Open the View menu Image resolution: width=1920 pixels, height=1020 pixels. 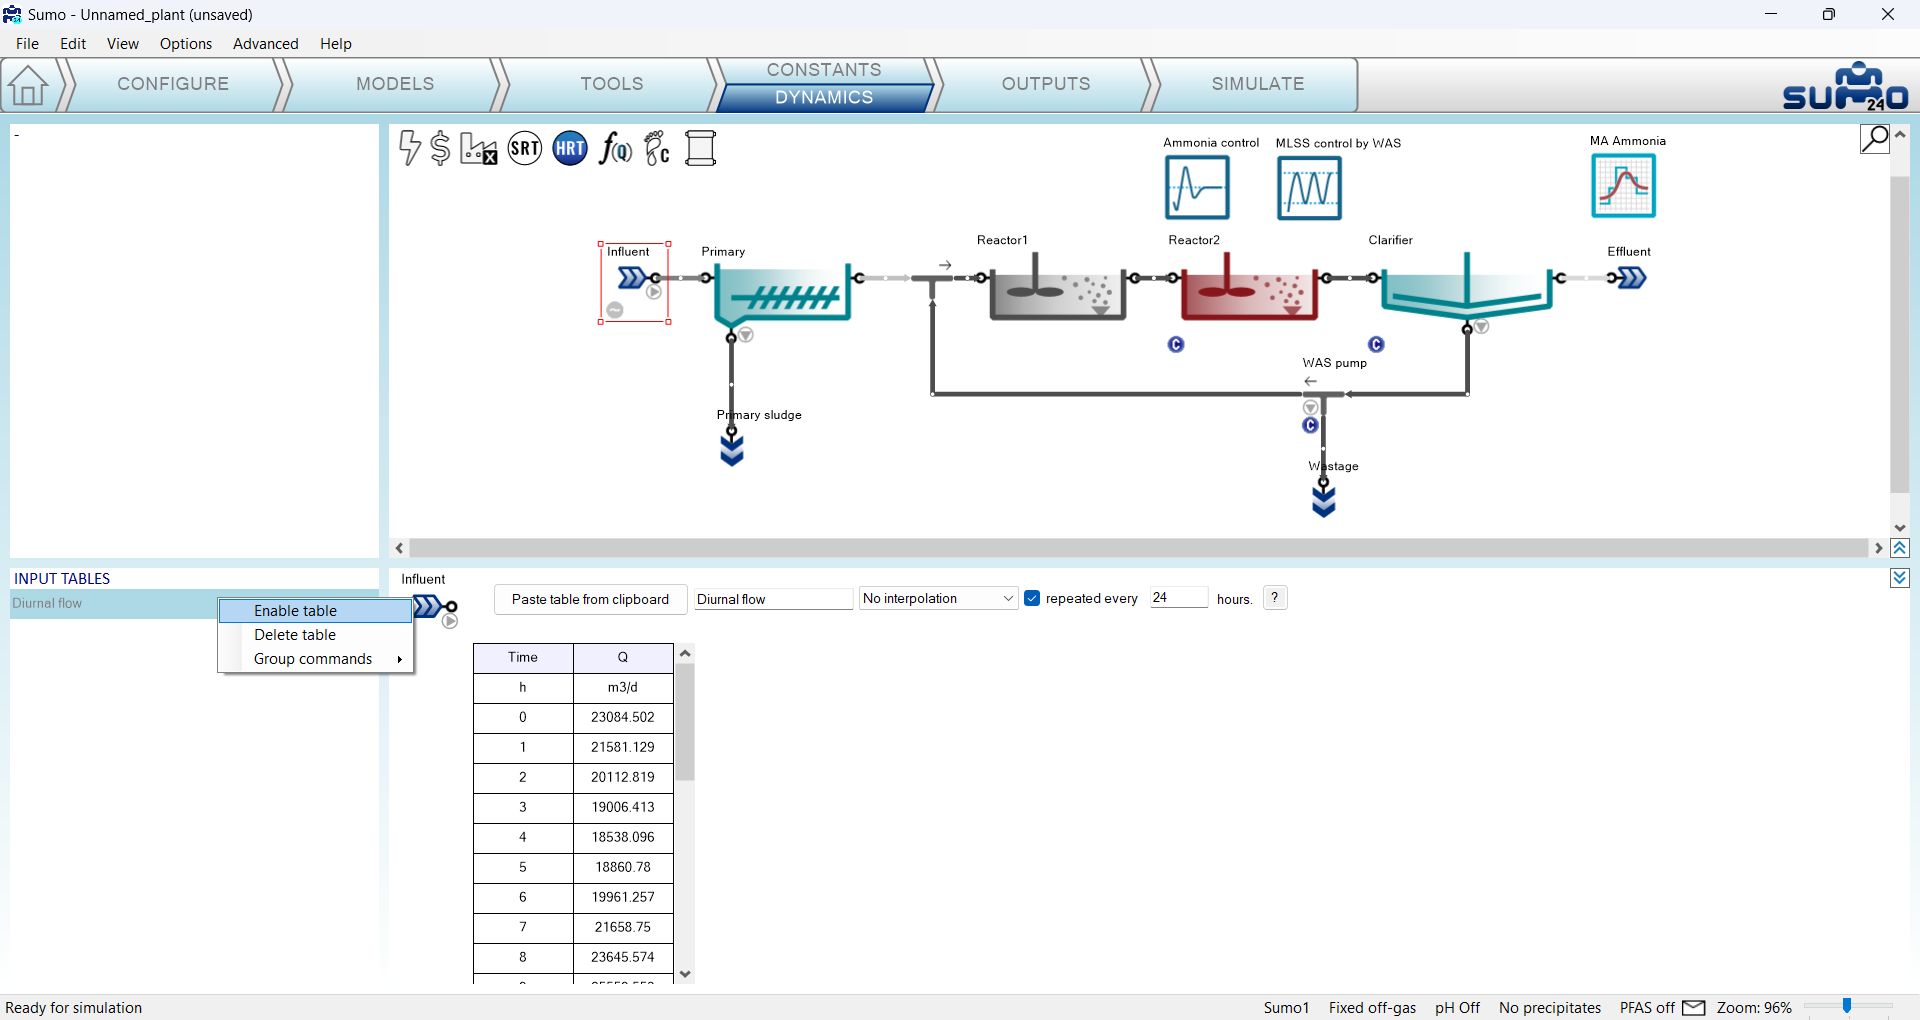123,44
